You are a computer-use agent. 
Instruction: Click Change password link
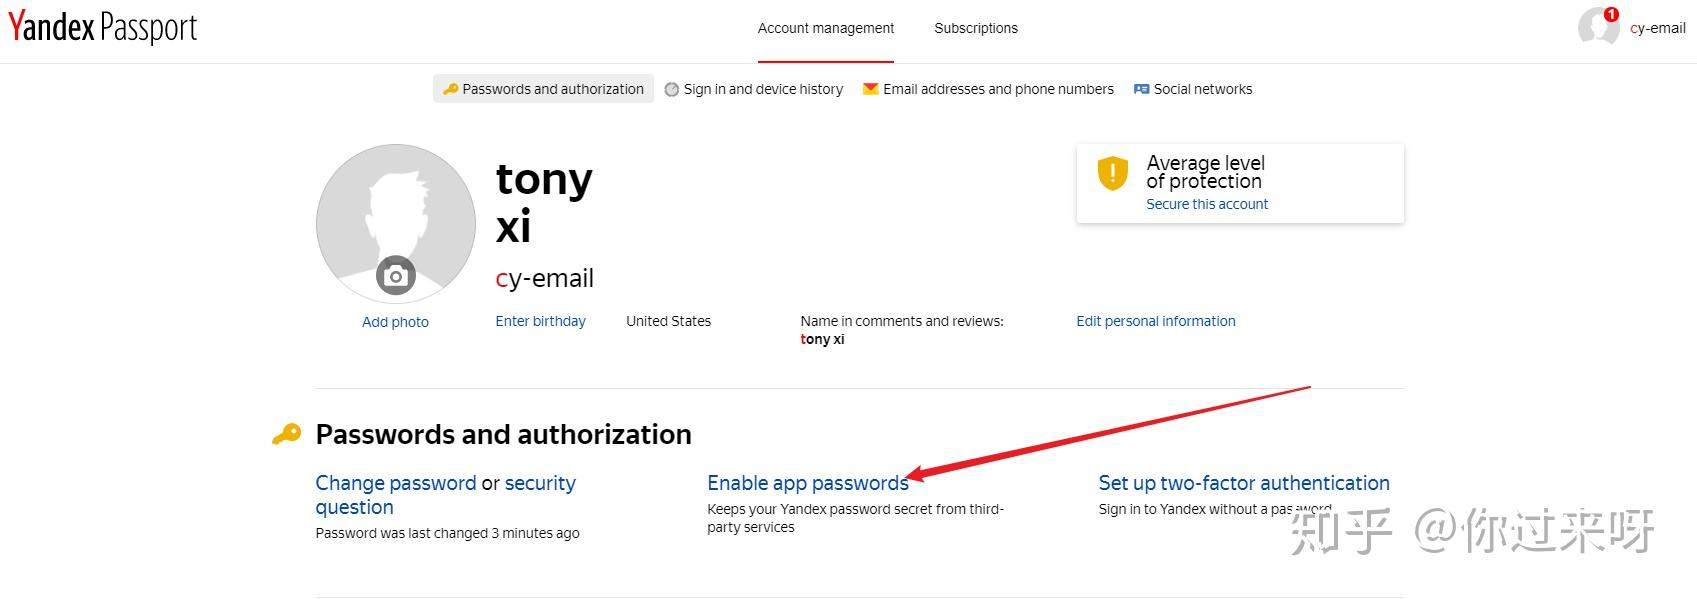click(396, 483)
